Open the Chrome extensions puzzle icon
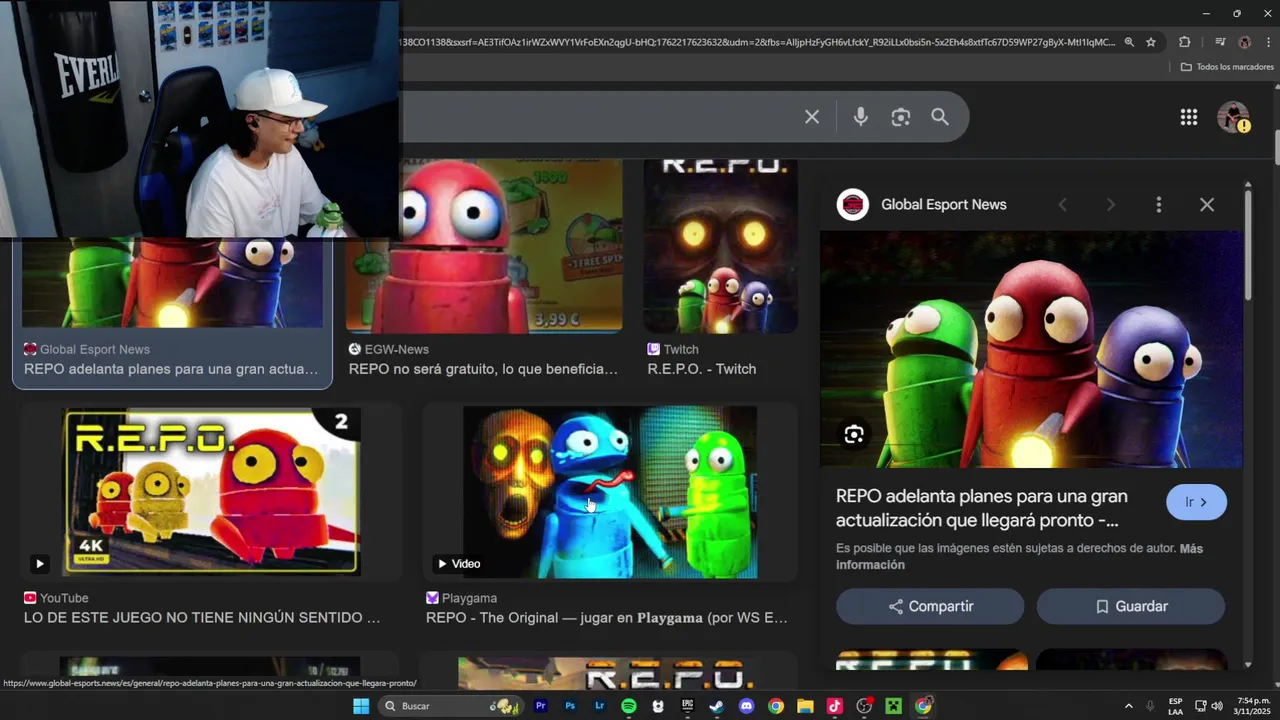 coord(1185,42)
